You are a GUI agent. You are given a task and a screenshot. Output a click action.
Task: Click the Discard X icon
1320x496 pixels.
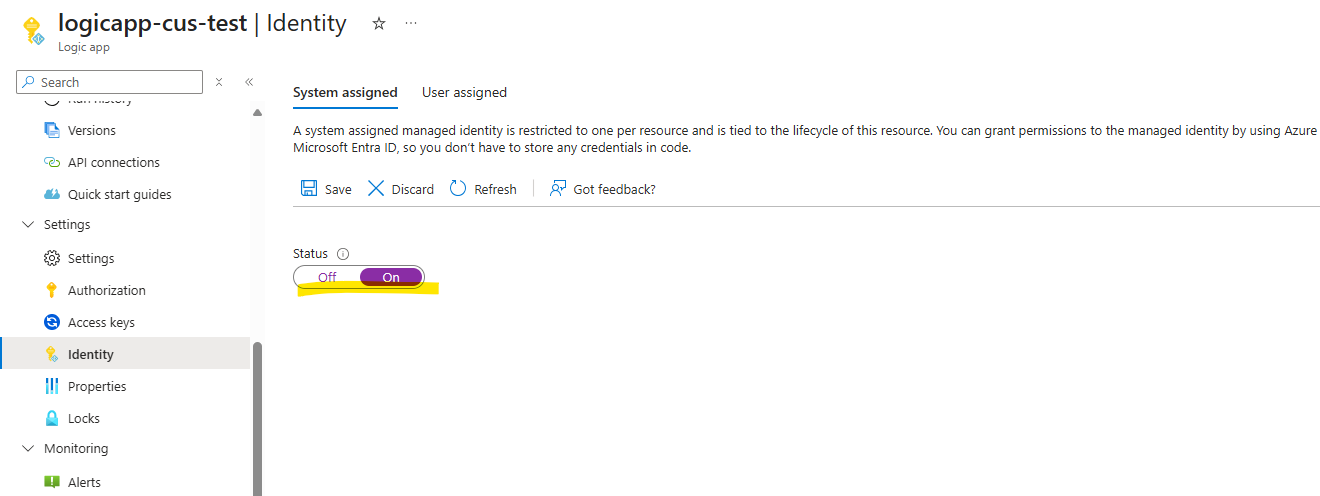coord(376,189)
